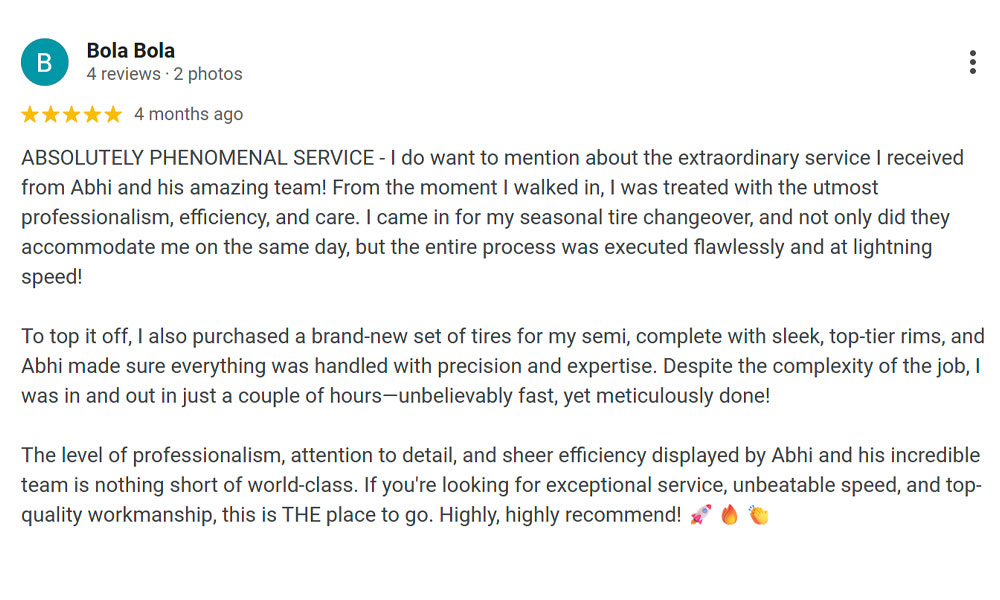Click the '4 reviews' count text
1000x600 pixels.
click(124, 74)
